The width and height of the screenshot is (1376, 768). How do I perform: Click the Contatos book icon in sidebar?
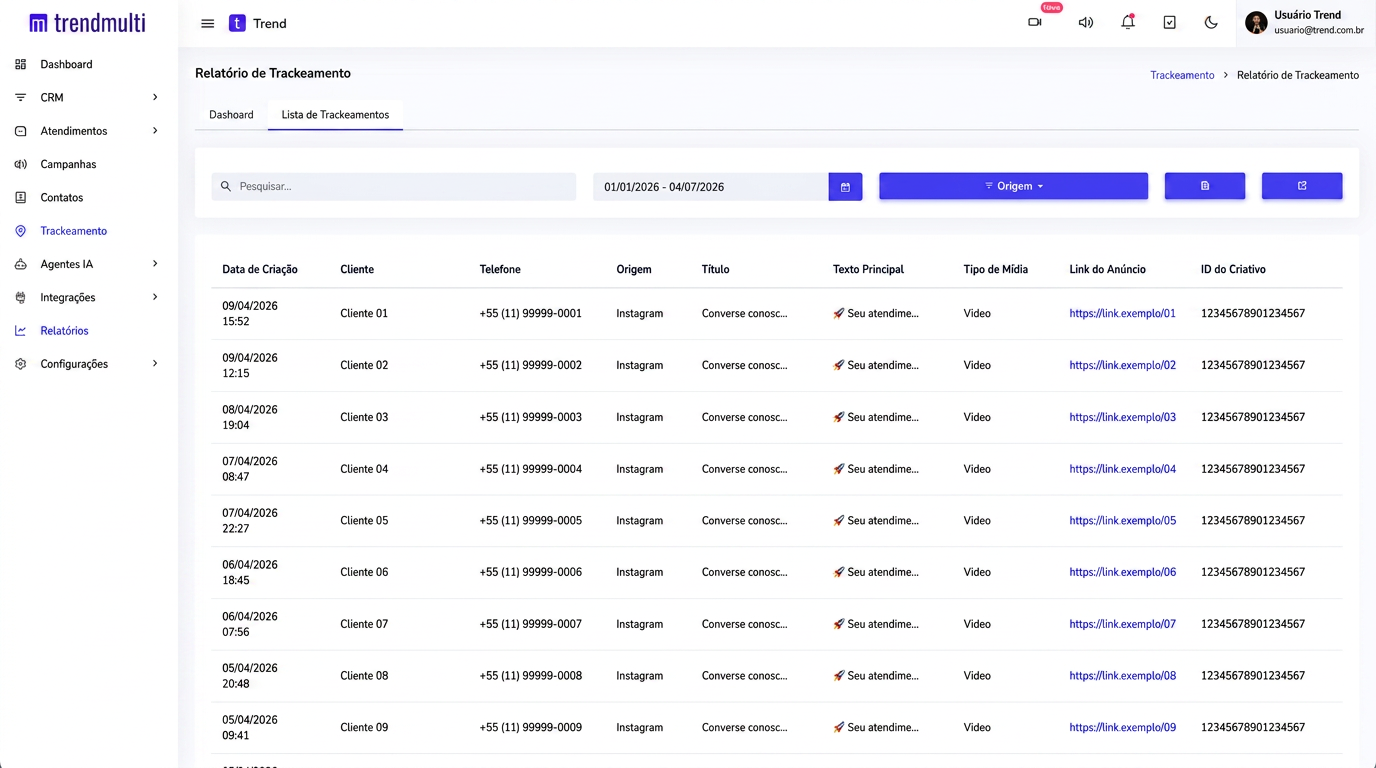pyautogui.click(x=21, y=197)
